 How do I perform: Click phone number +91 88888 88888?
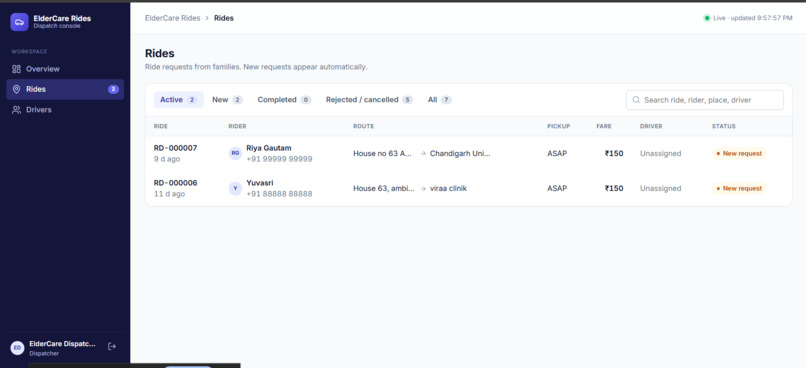coord(280,194)
